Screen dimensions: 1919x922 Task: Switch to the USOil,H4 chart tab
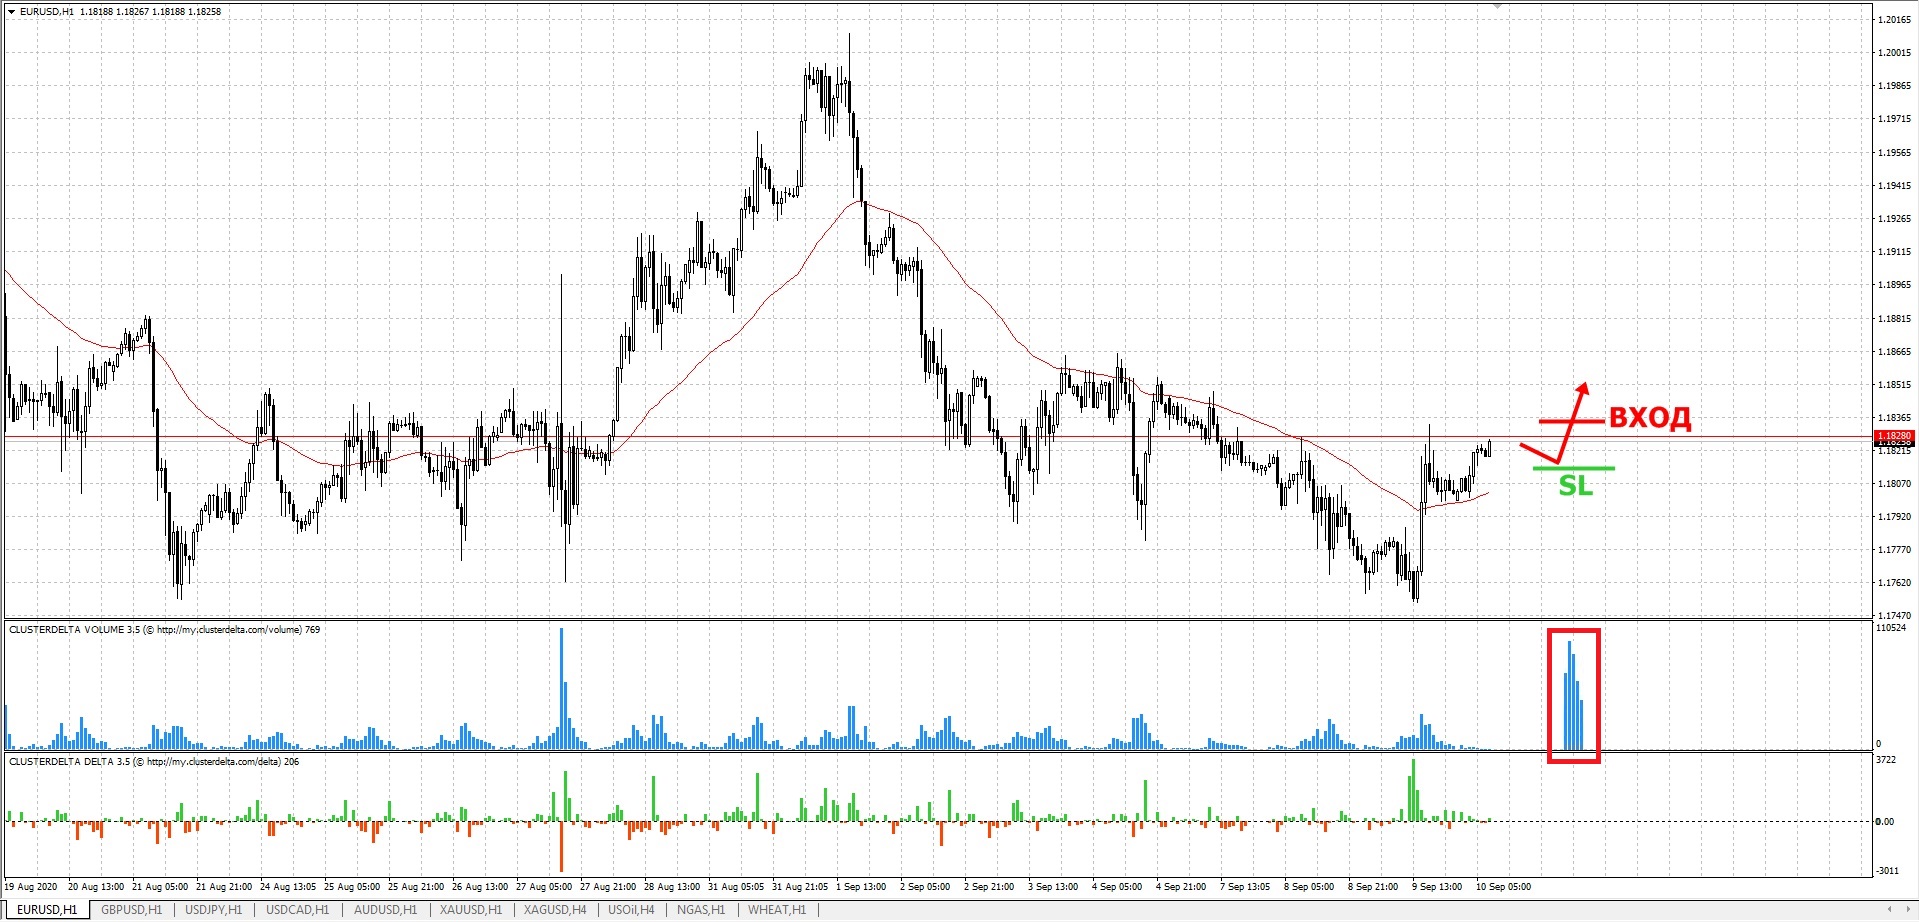pyautogui.click(x=631, y=910)
